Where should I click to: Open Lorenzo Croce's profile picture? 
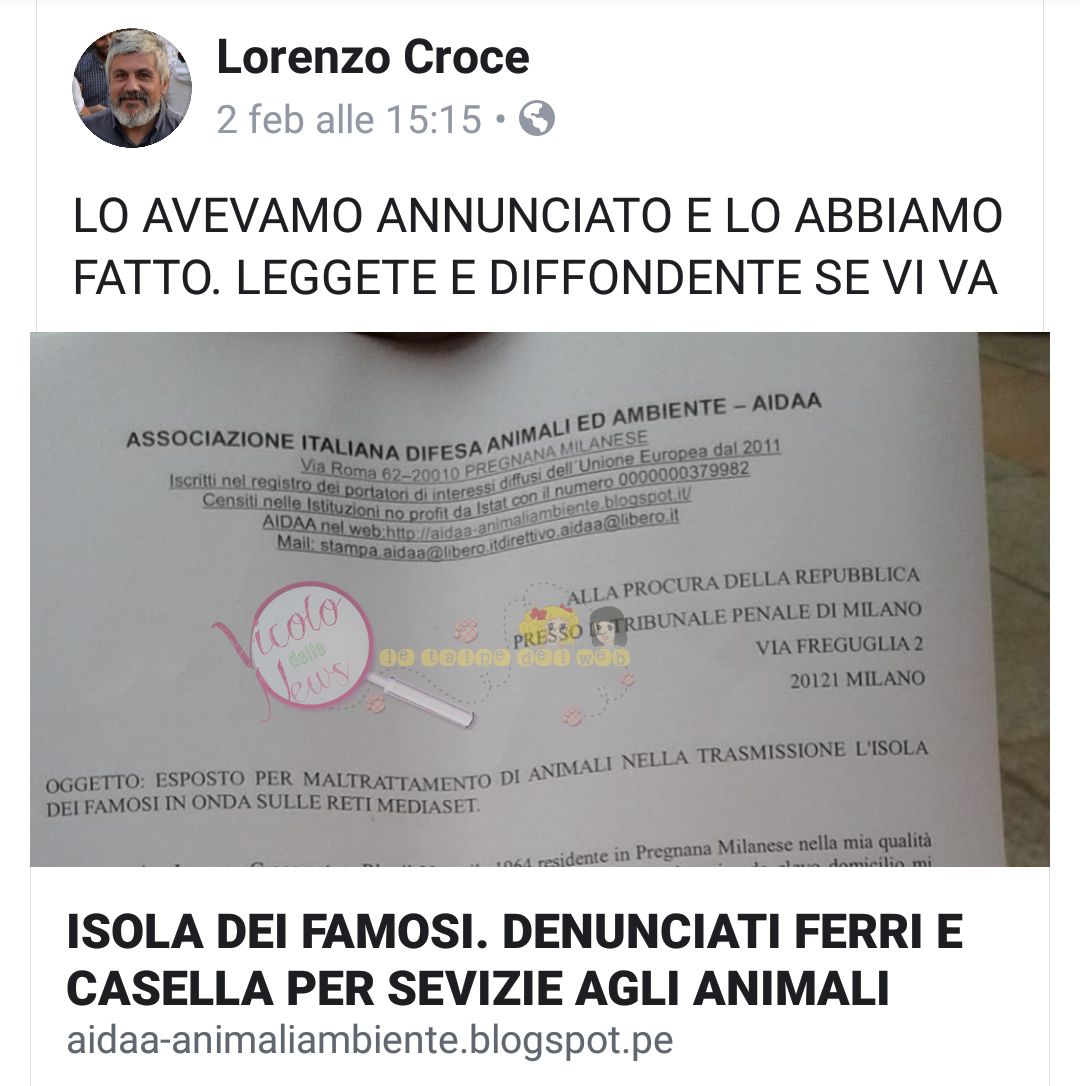pos(132,88)
